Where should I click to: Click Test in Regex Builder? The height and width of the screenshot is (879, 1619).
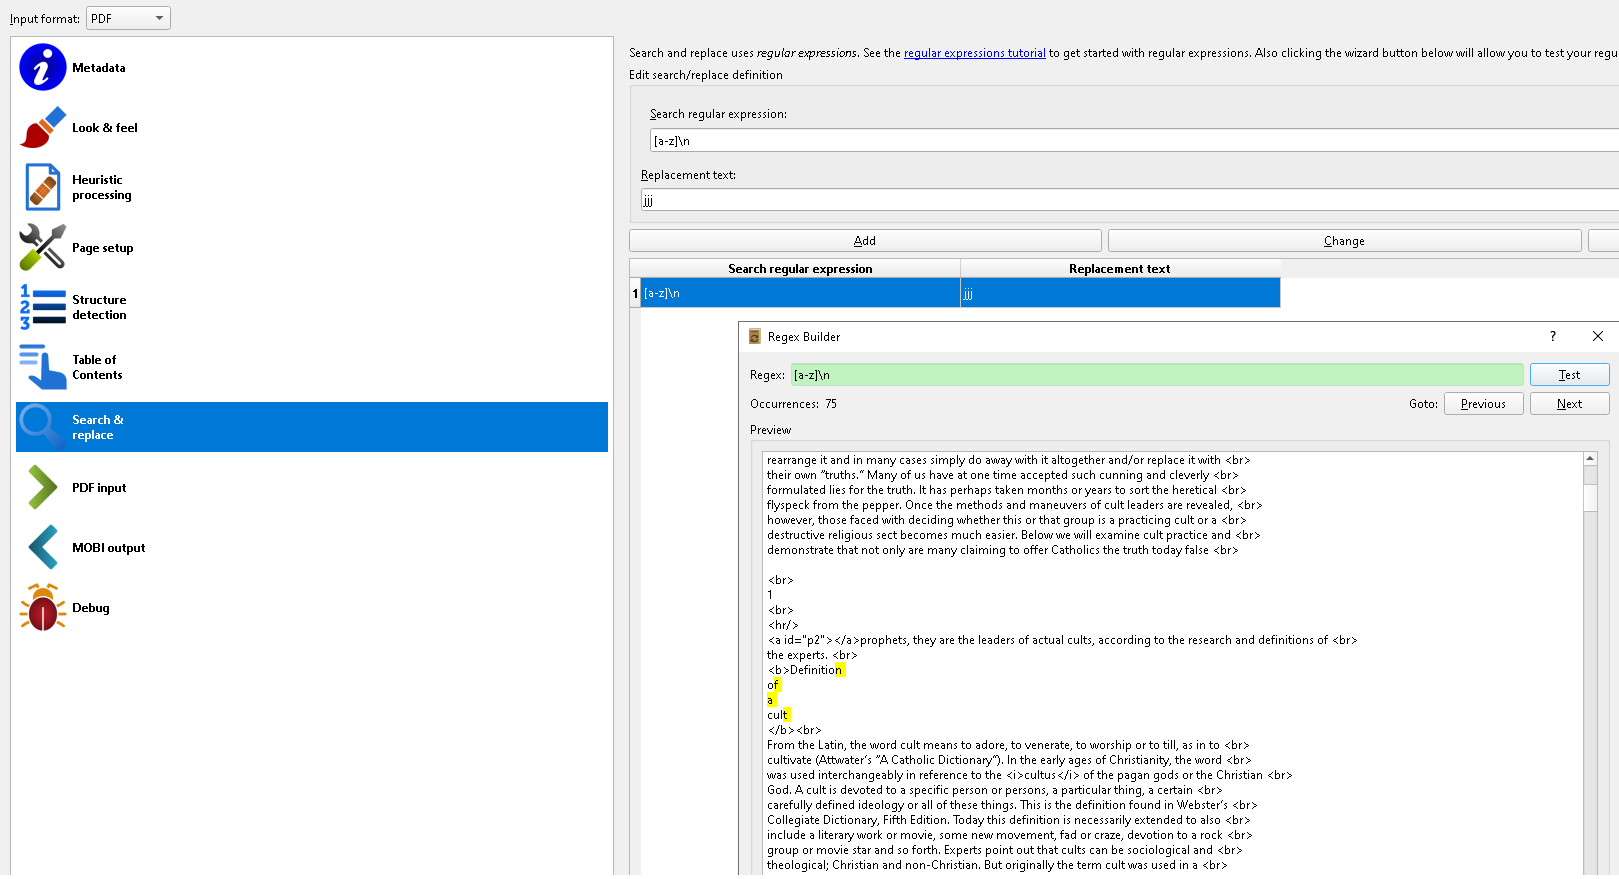1569,375
